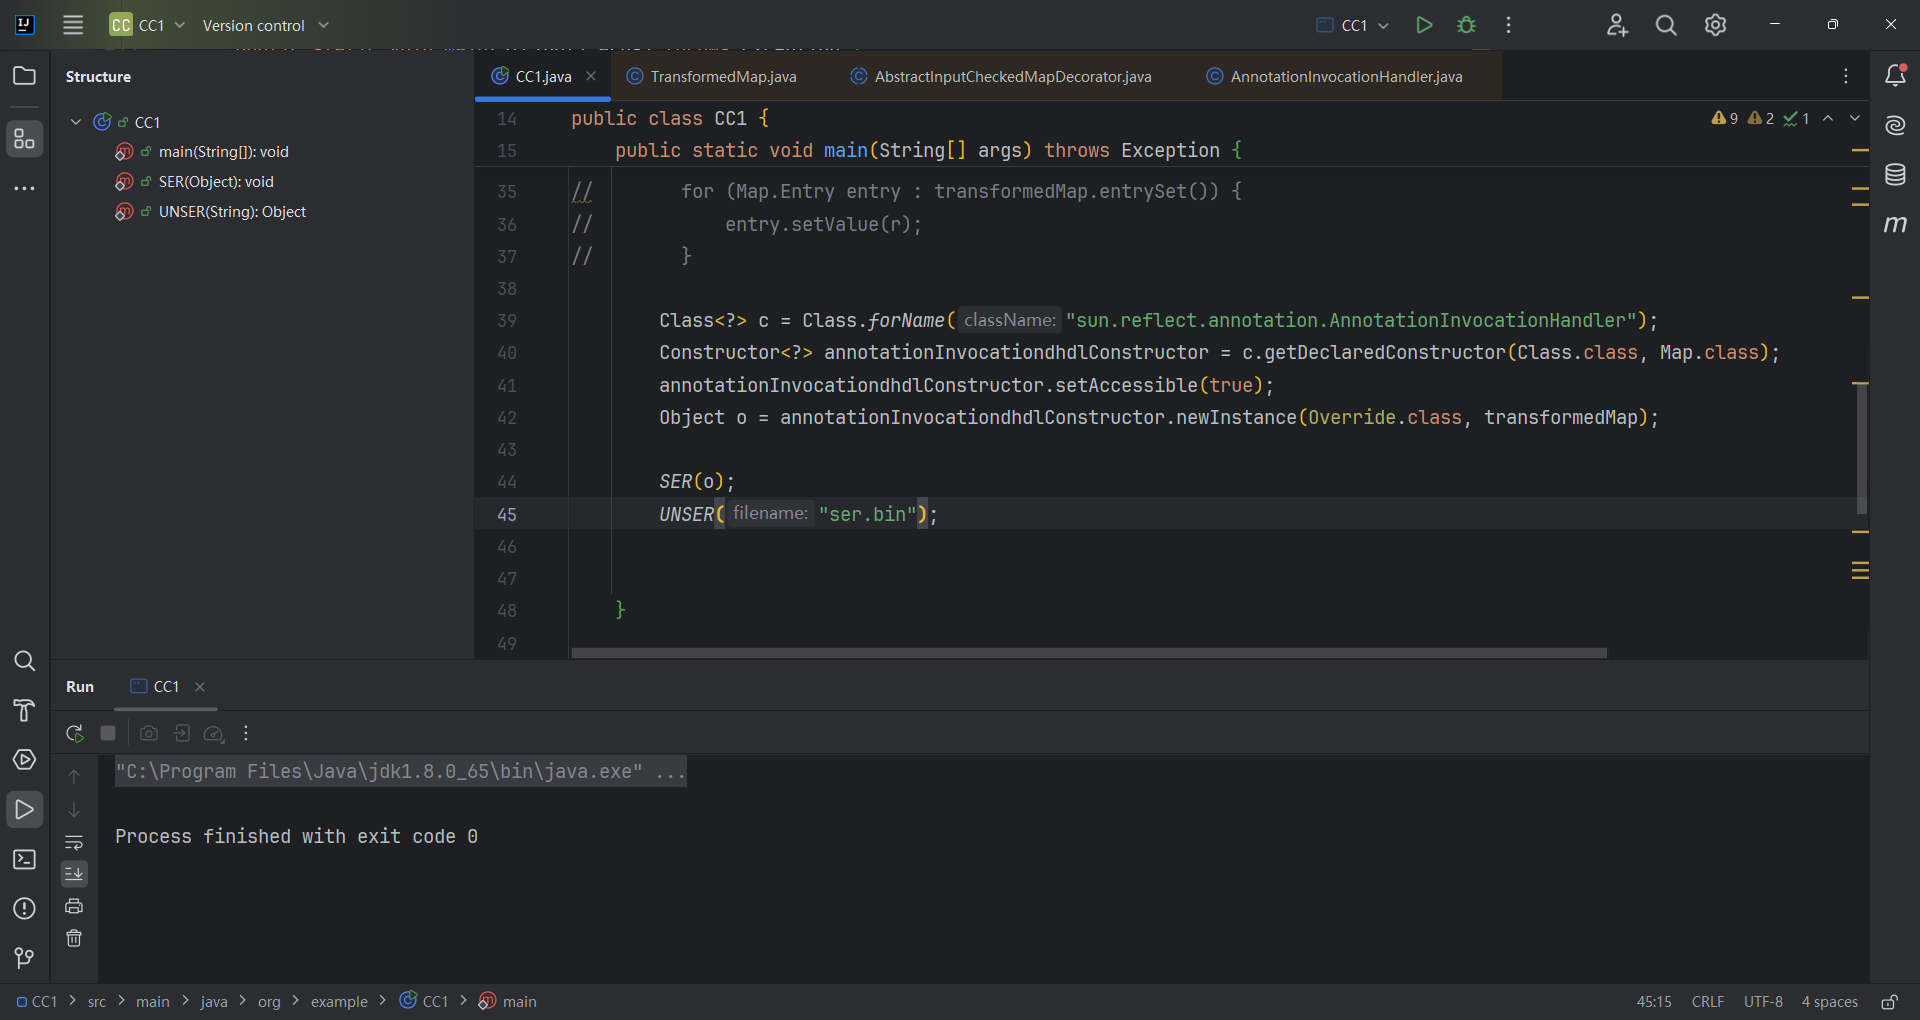
Task: Open Search Everywhere magnifier
Action: (1666, 25)
